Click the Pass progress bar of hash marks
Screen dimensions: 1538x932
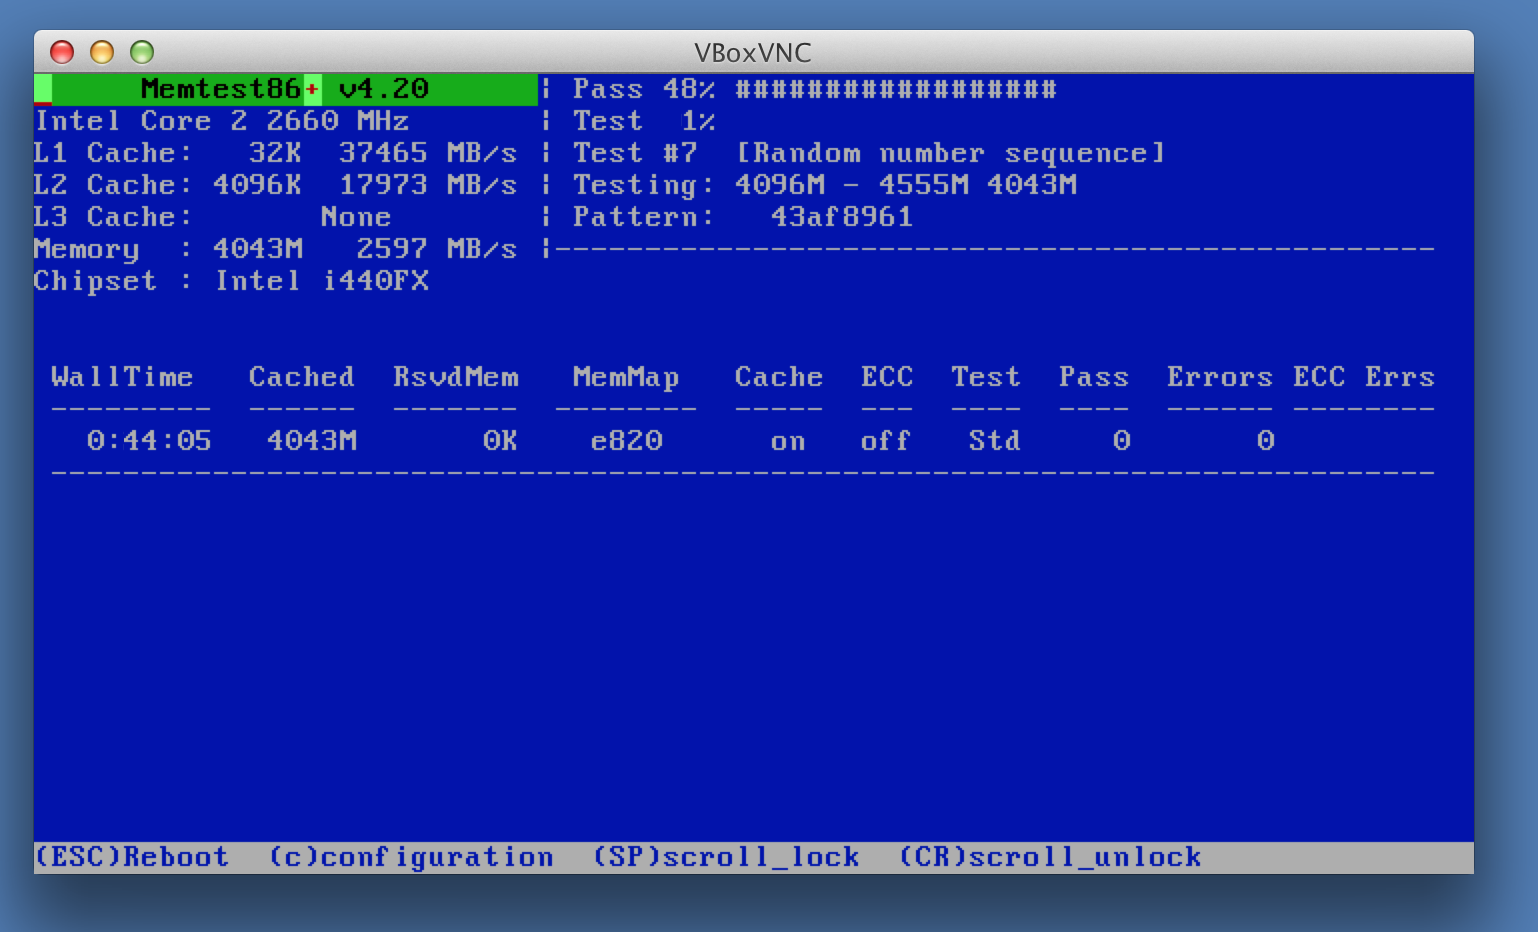point(896,89)
